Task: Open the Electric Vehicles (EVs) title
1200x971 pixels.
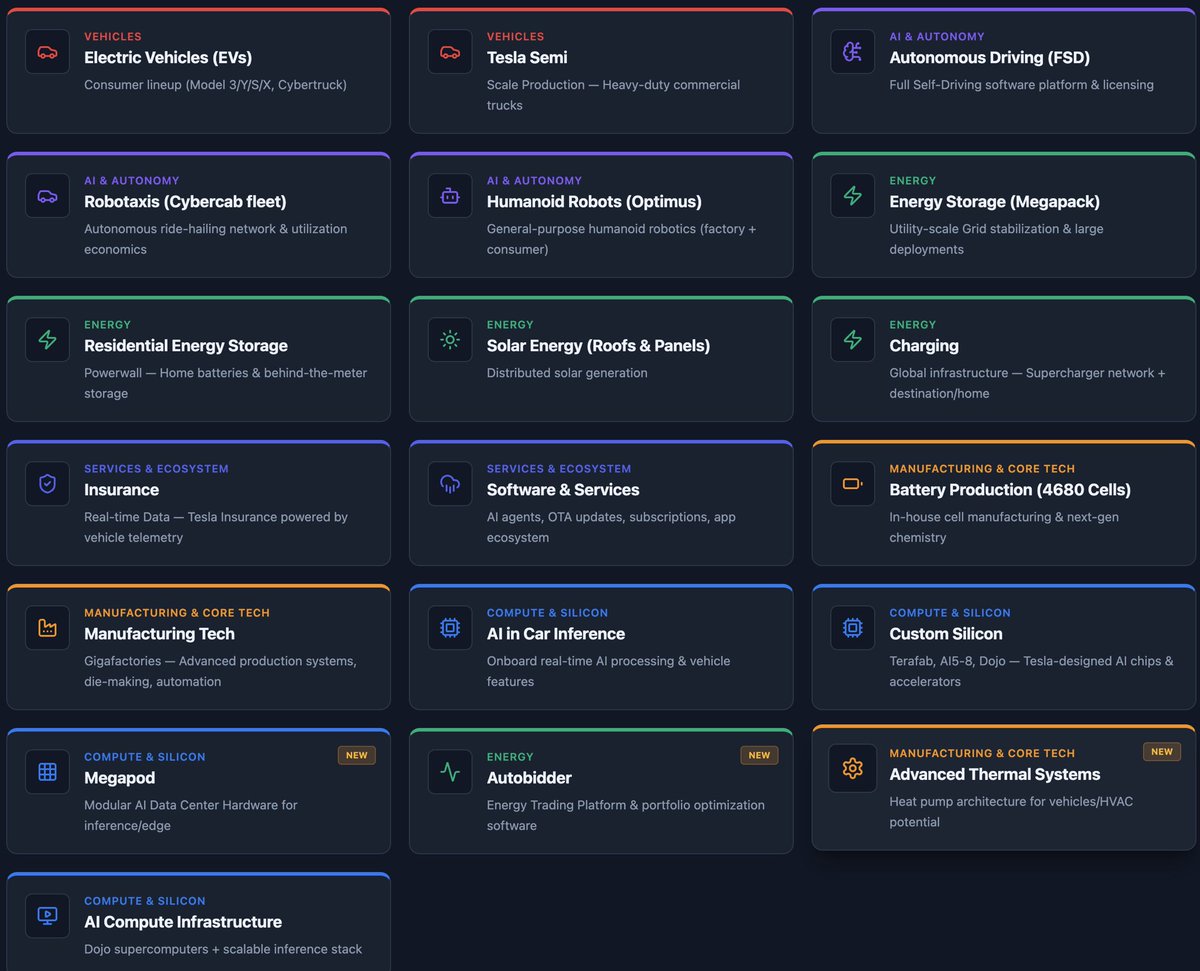Action: 168,57
